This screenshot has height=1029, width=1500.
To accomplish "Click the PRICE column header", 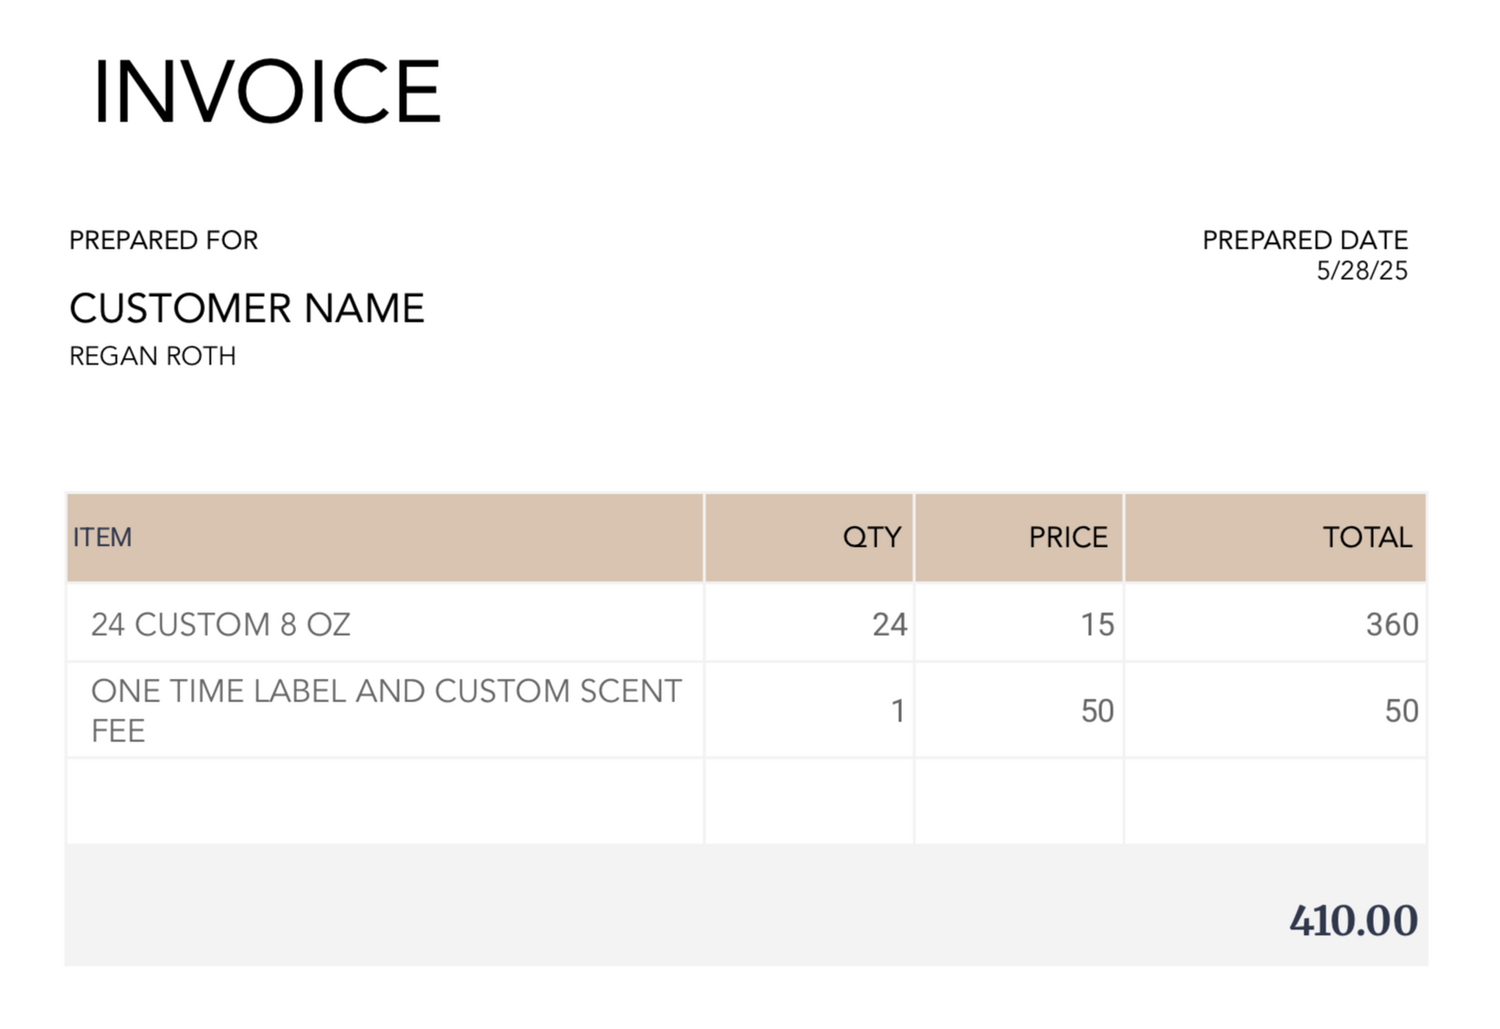I will pos(1019,537).
